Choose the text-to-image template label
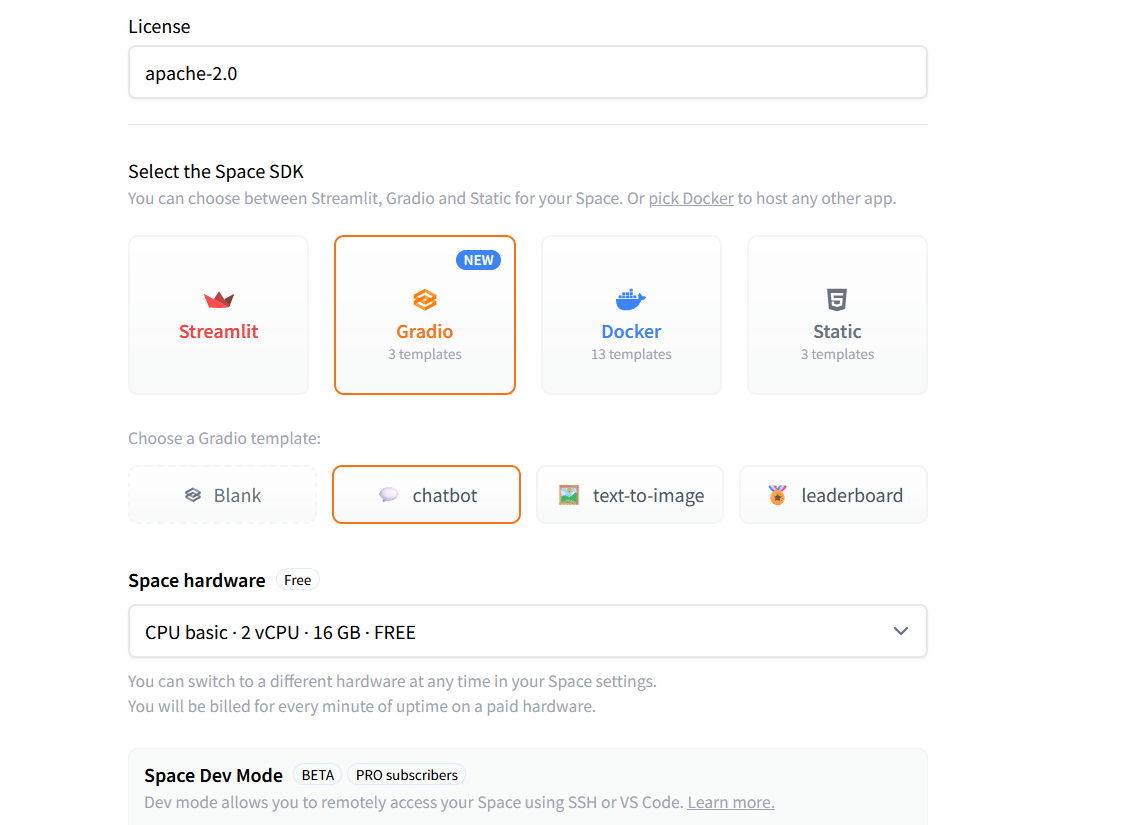The height and width of the screenshot is (825, 1127). tap(648, 495)
